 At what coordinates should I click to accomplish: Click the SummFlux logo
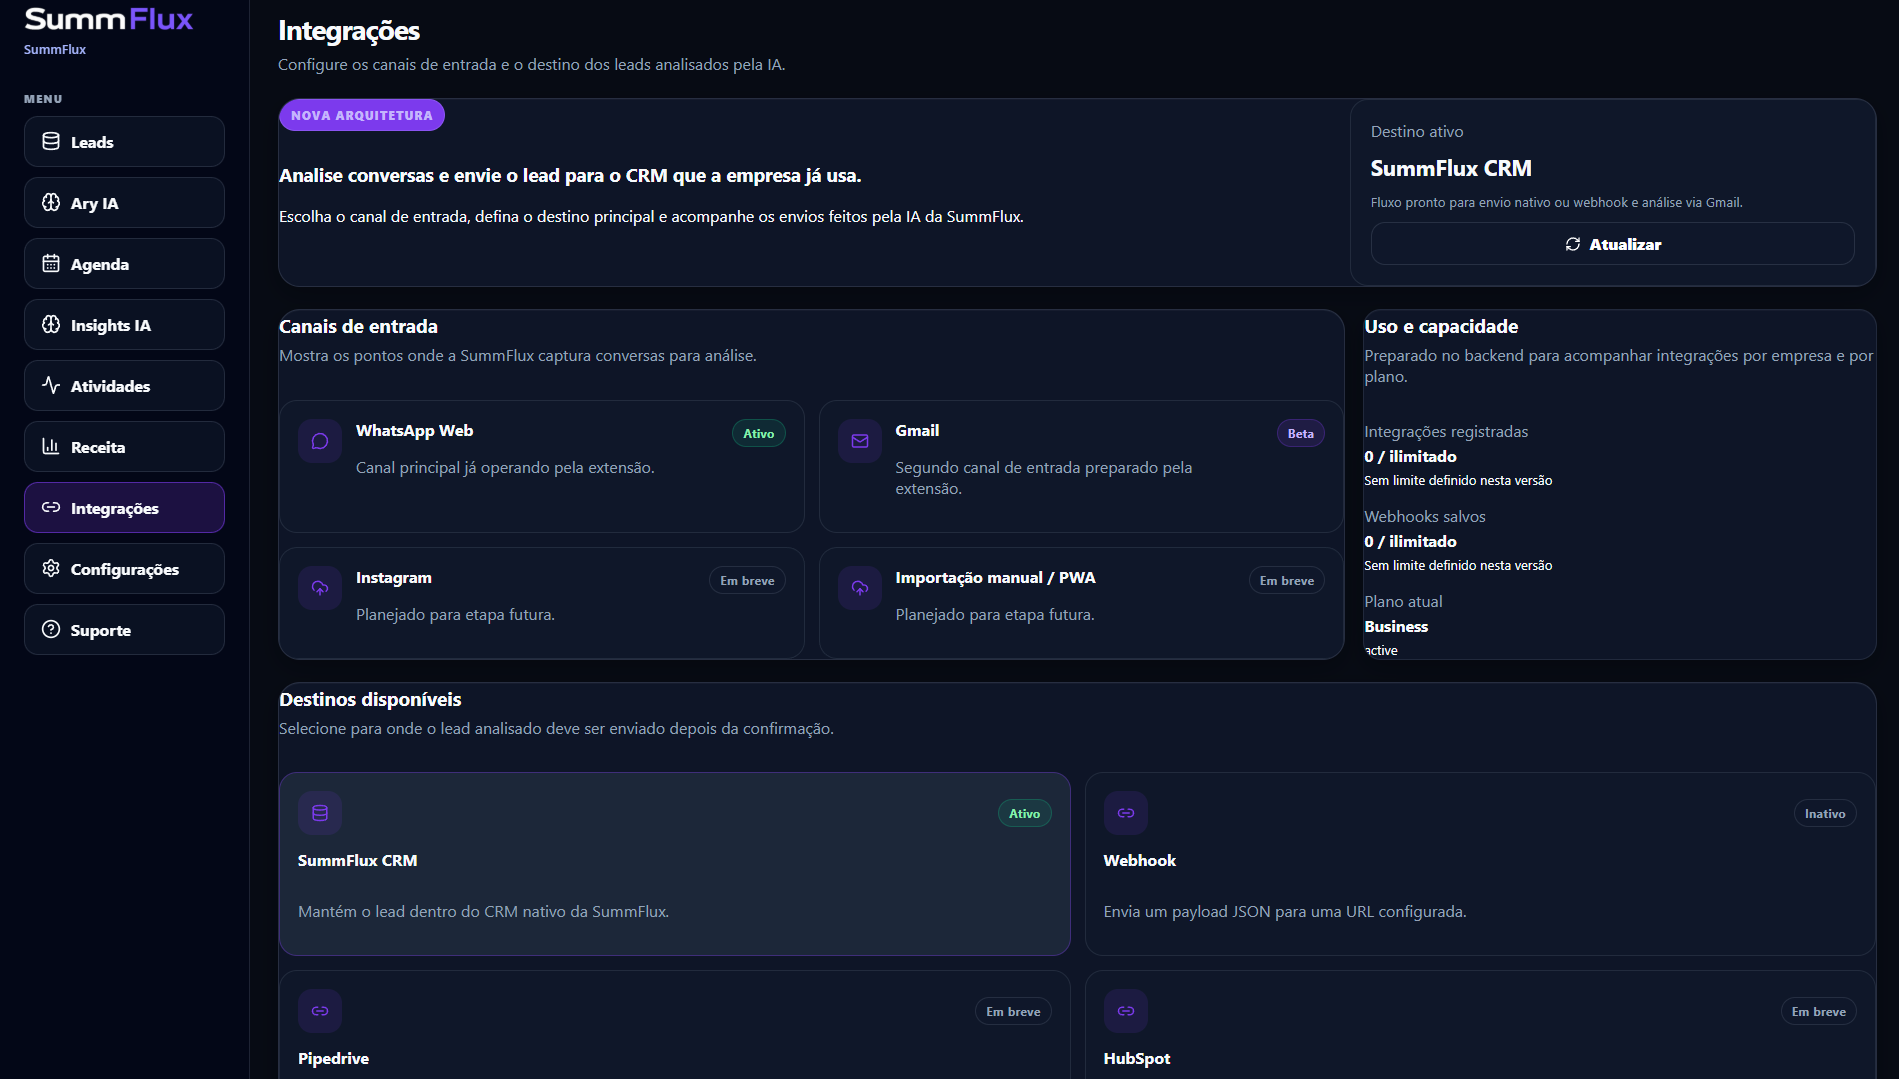[109, 19]
